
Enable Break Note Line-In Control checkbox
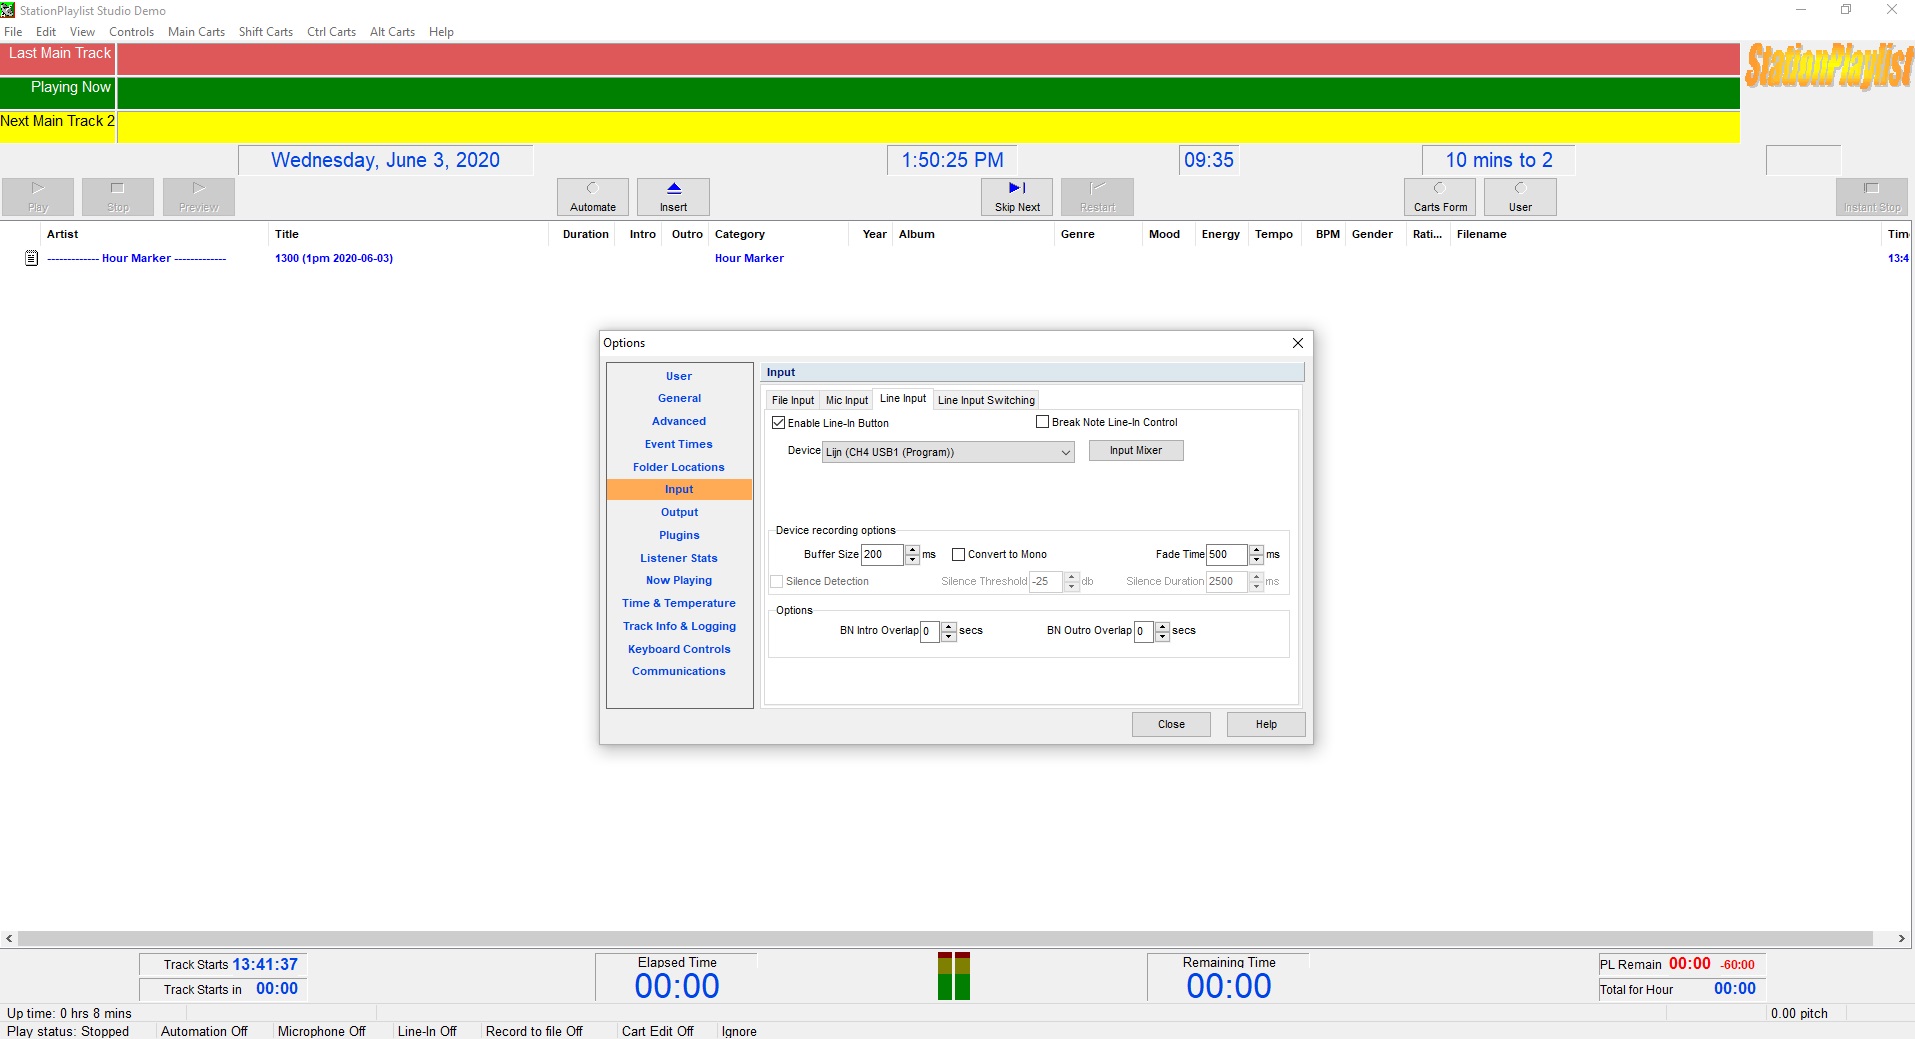[1042, 422]
